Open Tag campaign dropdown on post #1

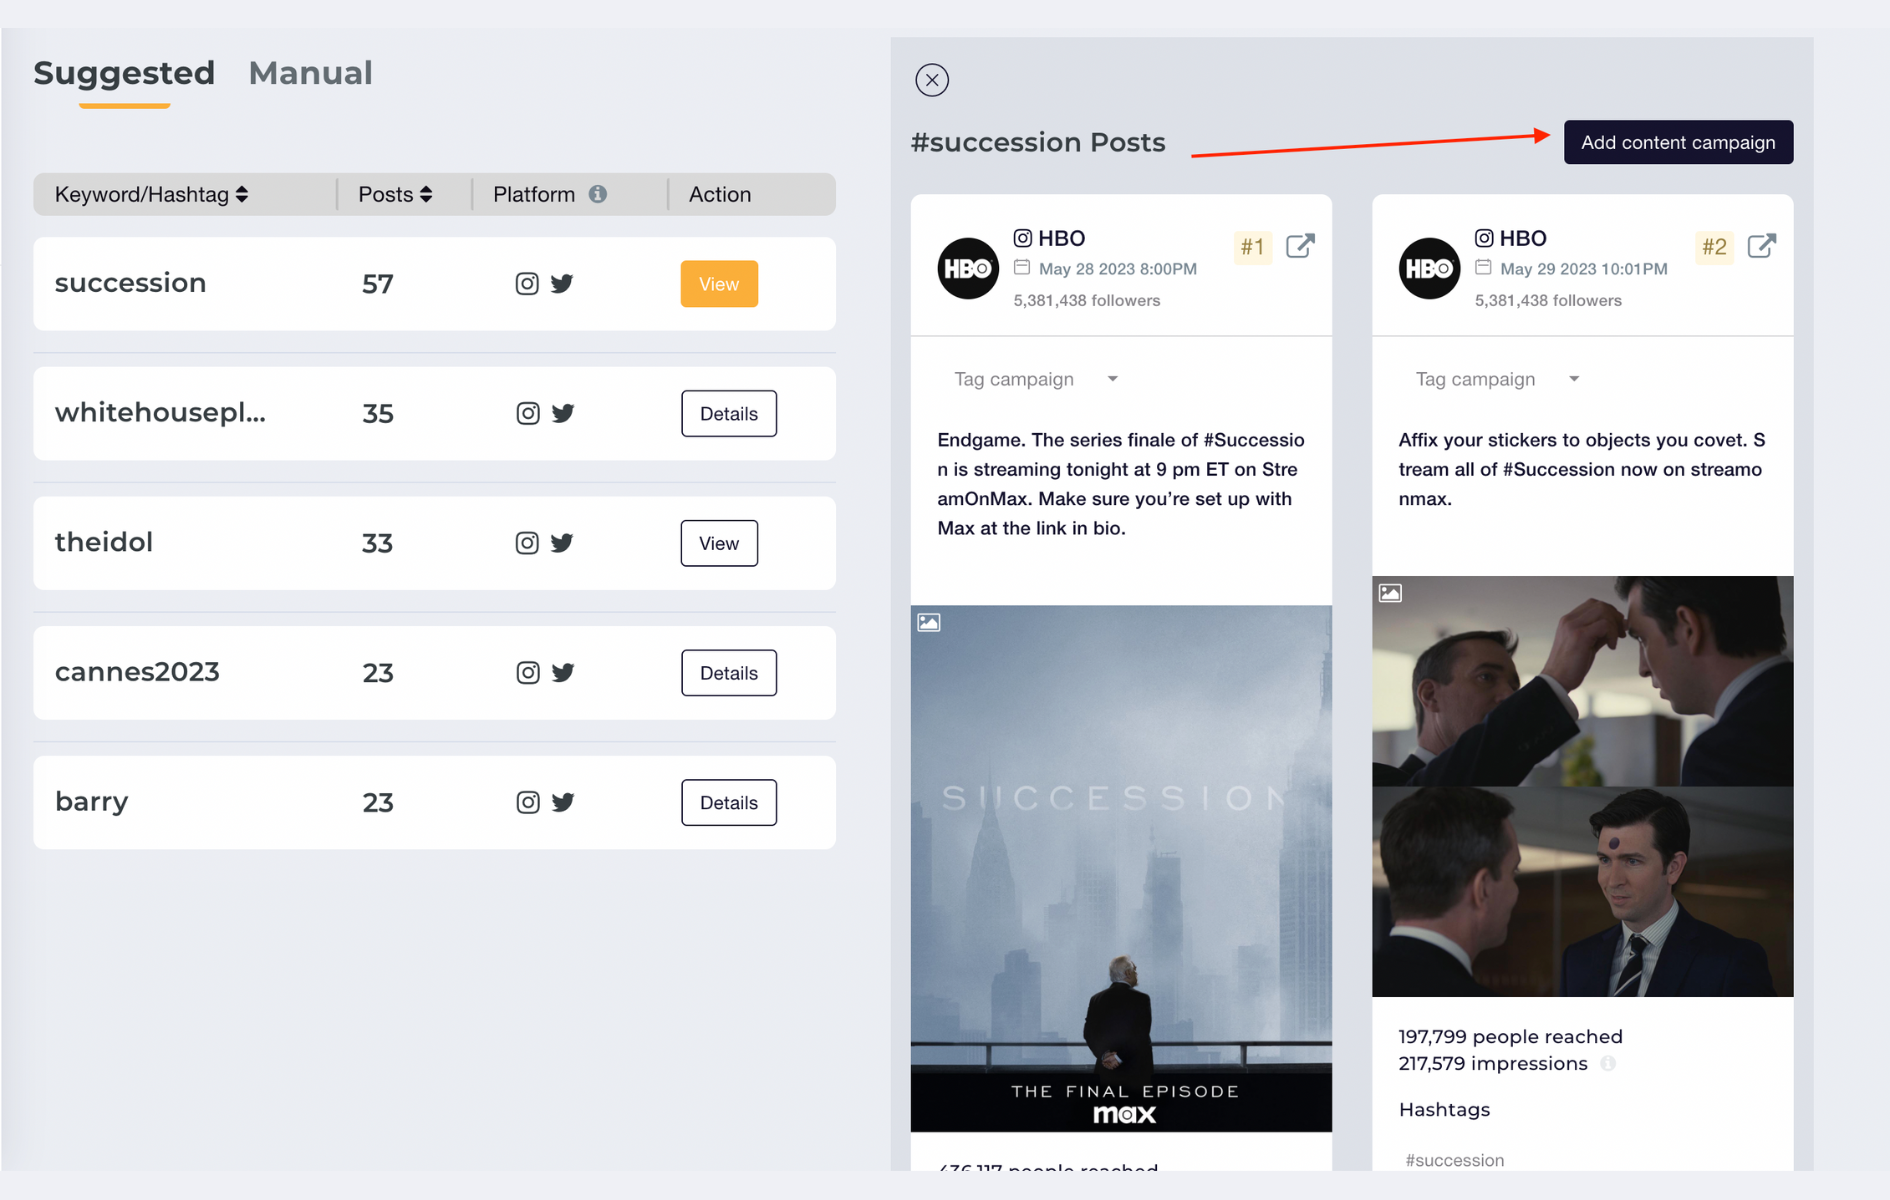(x=1036, y=379)
